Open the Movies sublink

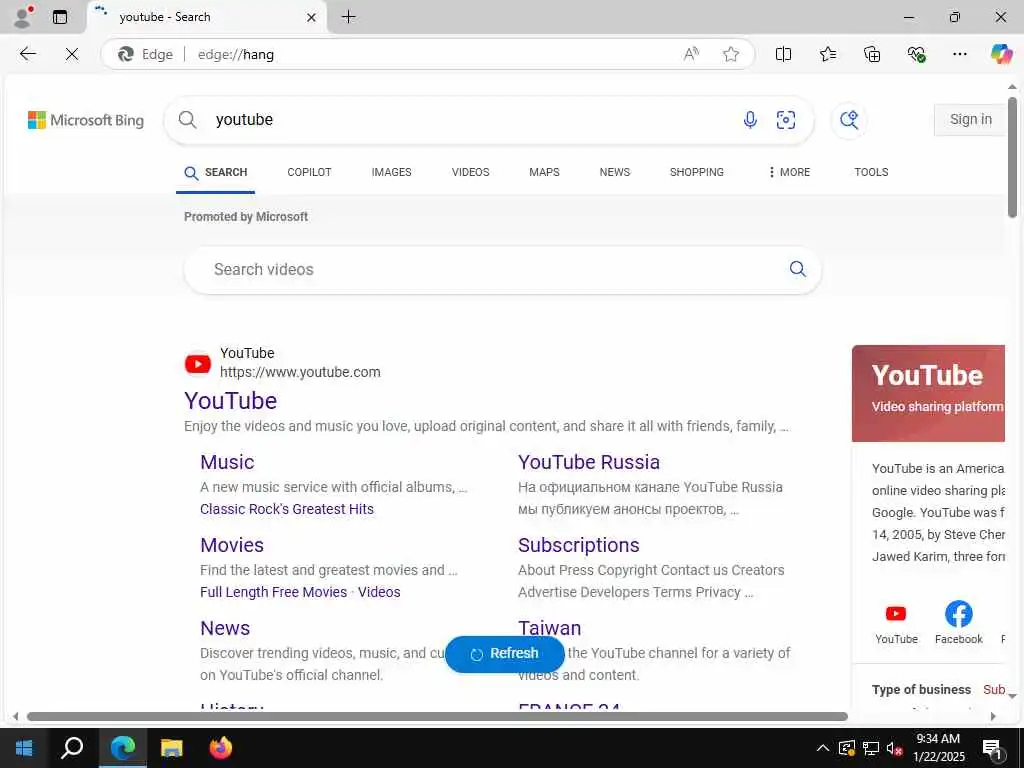[232, 545]
